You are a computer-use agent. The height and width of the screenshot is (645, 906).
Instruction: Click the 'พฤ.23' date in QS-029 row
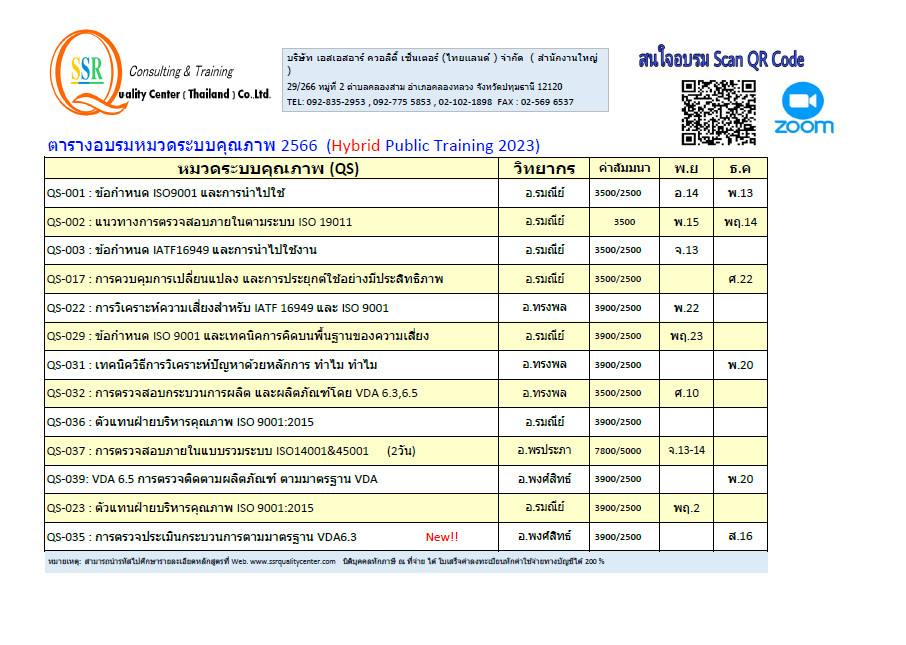tap(686, 336)
